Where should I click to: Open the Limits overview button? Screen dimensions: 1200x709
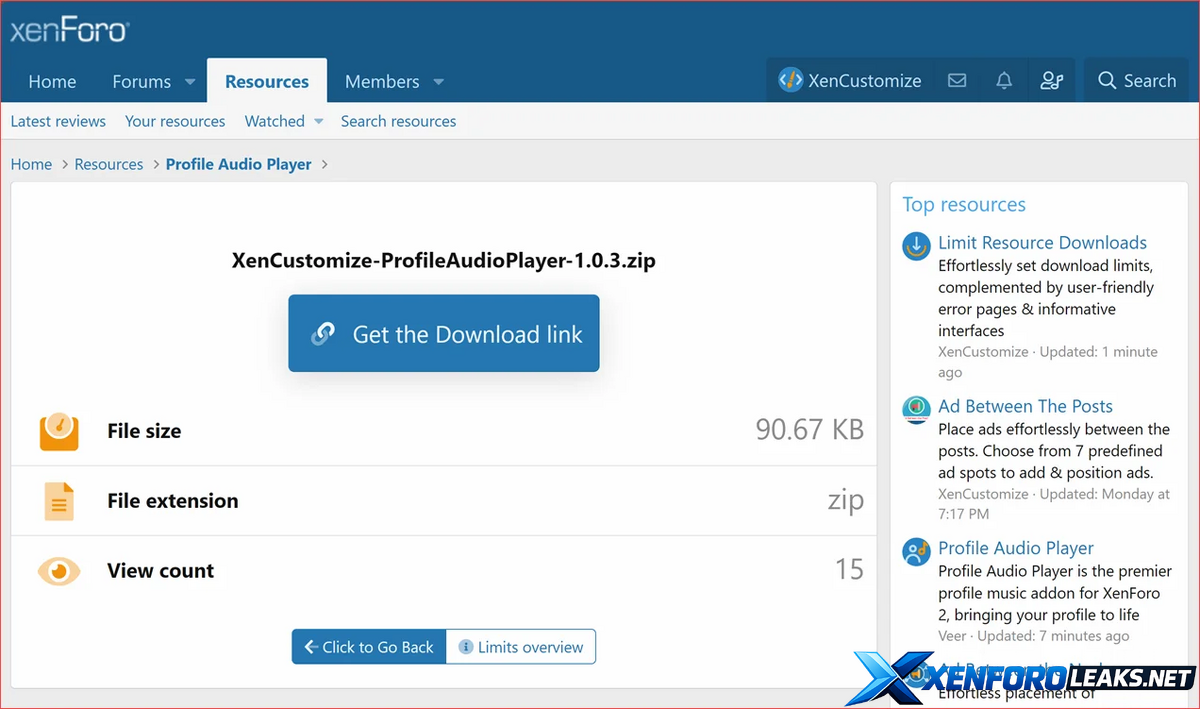[520, 647]
